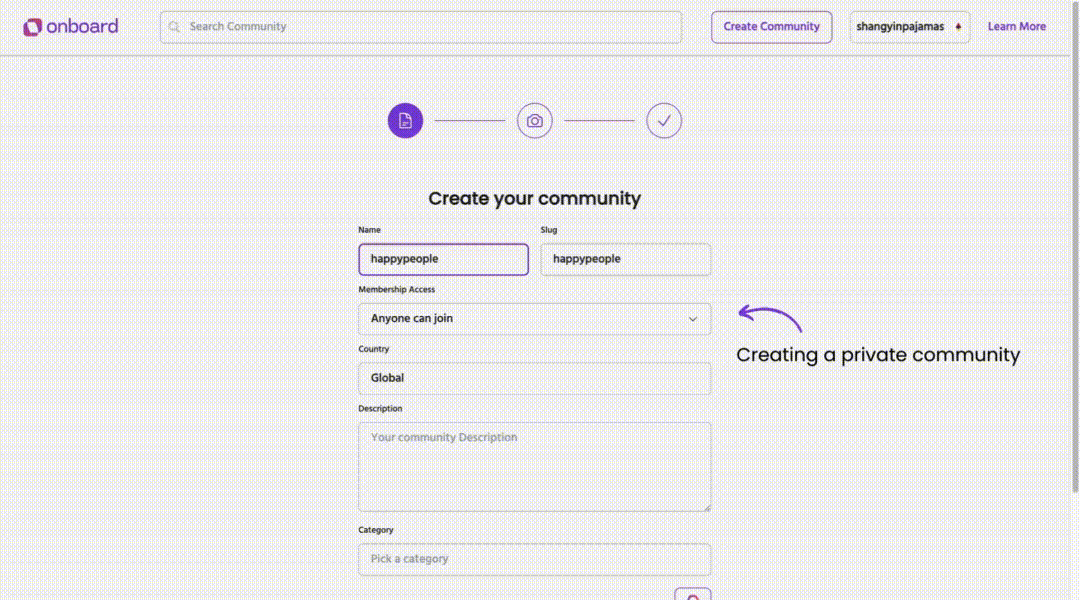1080x600 pixels.
Task: Open the Learn More link
Action: tap(1016, 27)
